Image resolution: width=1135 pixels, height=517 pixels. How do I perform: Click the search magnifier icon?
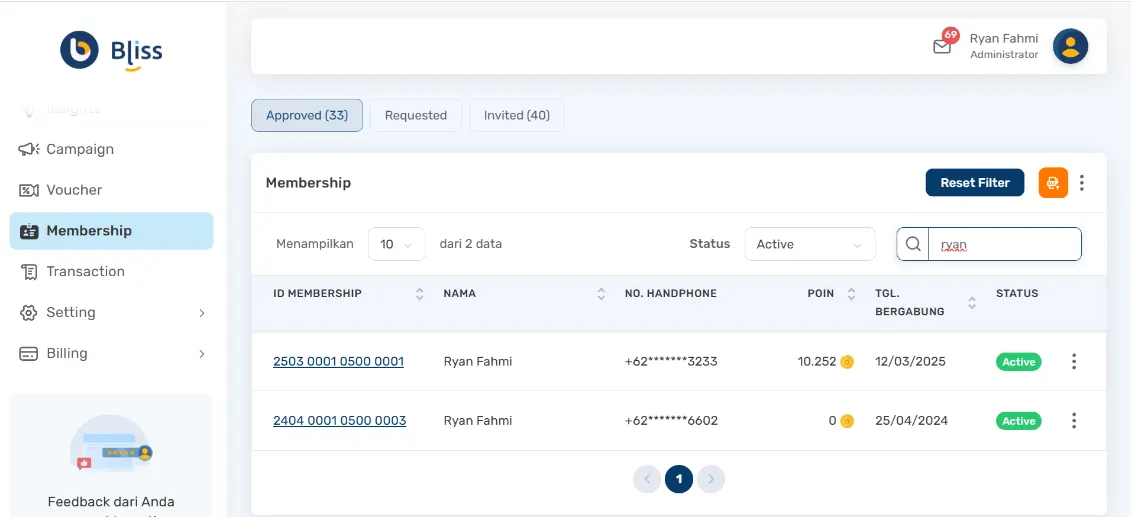tap(912, 244)
